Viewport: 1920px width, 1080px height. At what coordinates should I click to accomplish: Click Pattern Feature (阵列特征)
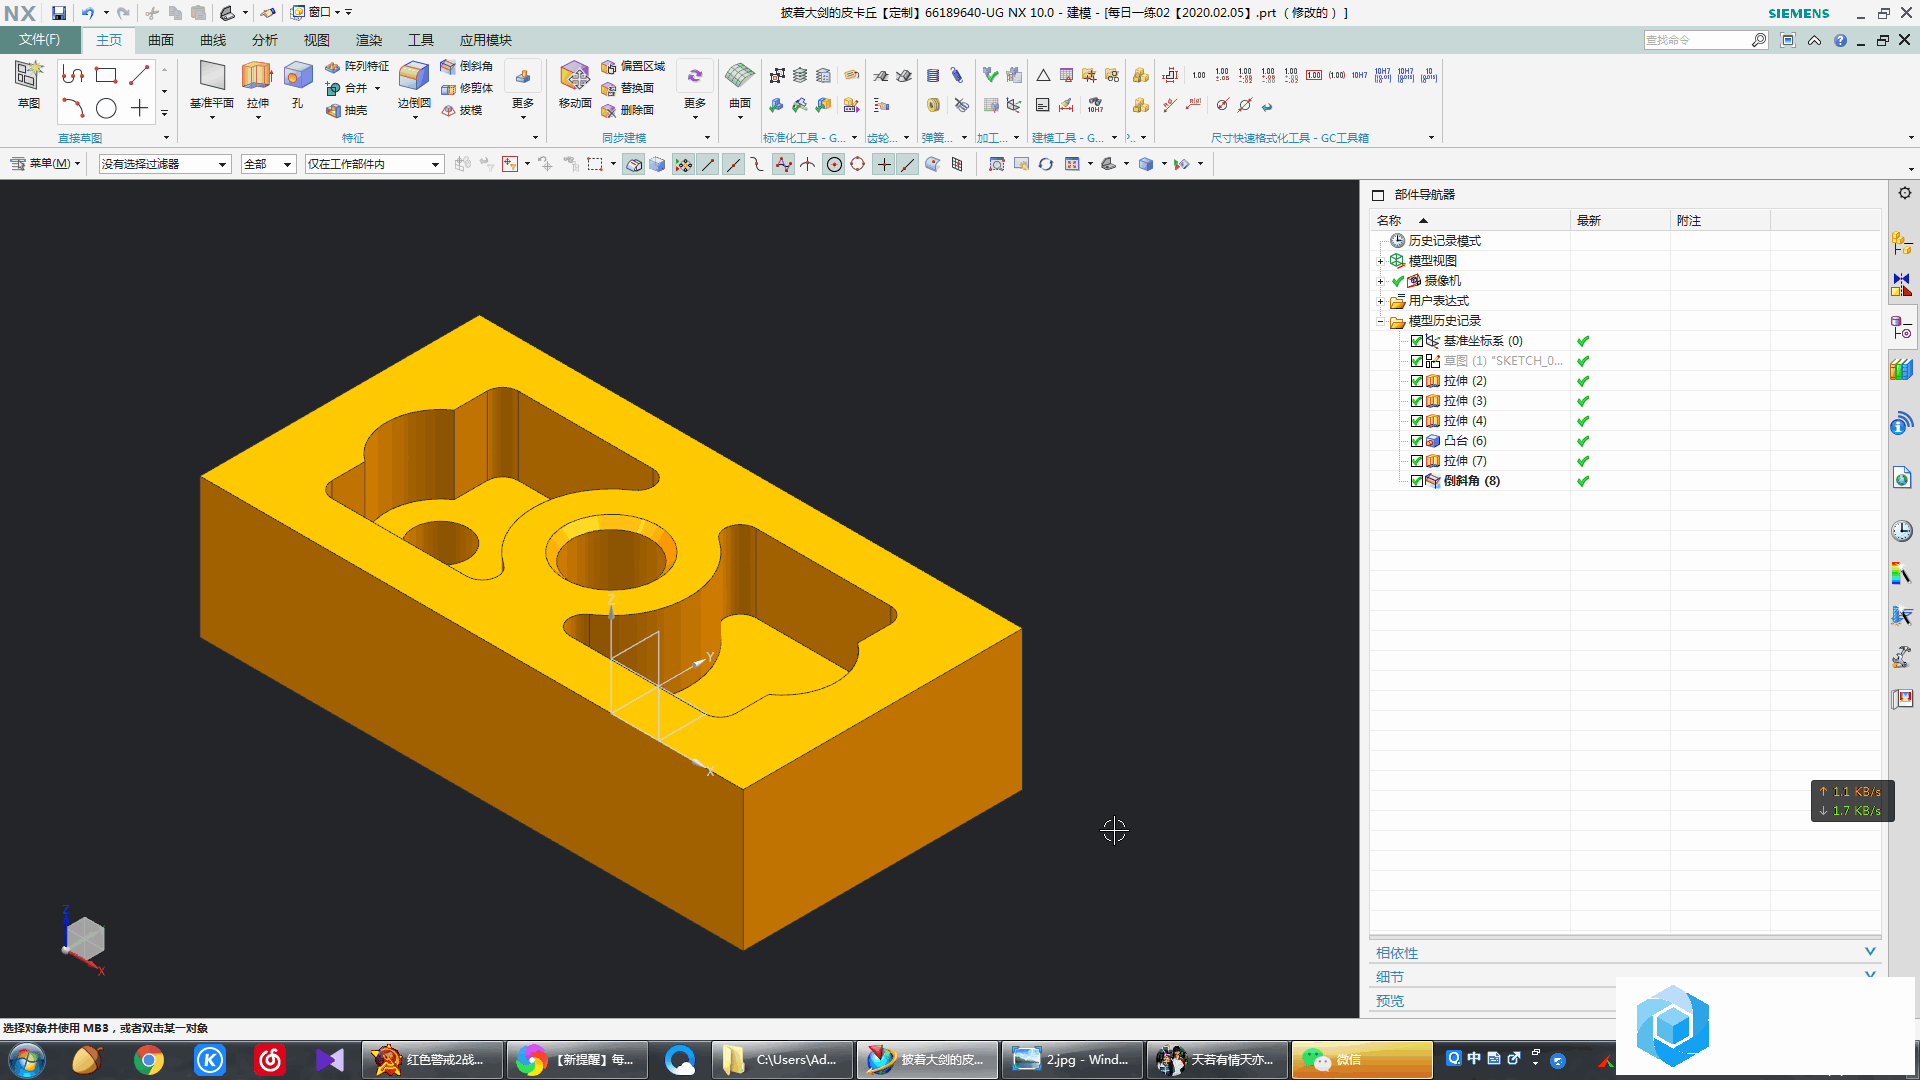(x=357, y=66)
